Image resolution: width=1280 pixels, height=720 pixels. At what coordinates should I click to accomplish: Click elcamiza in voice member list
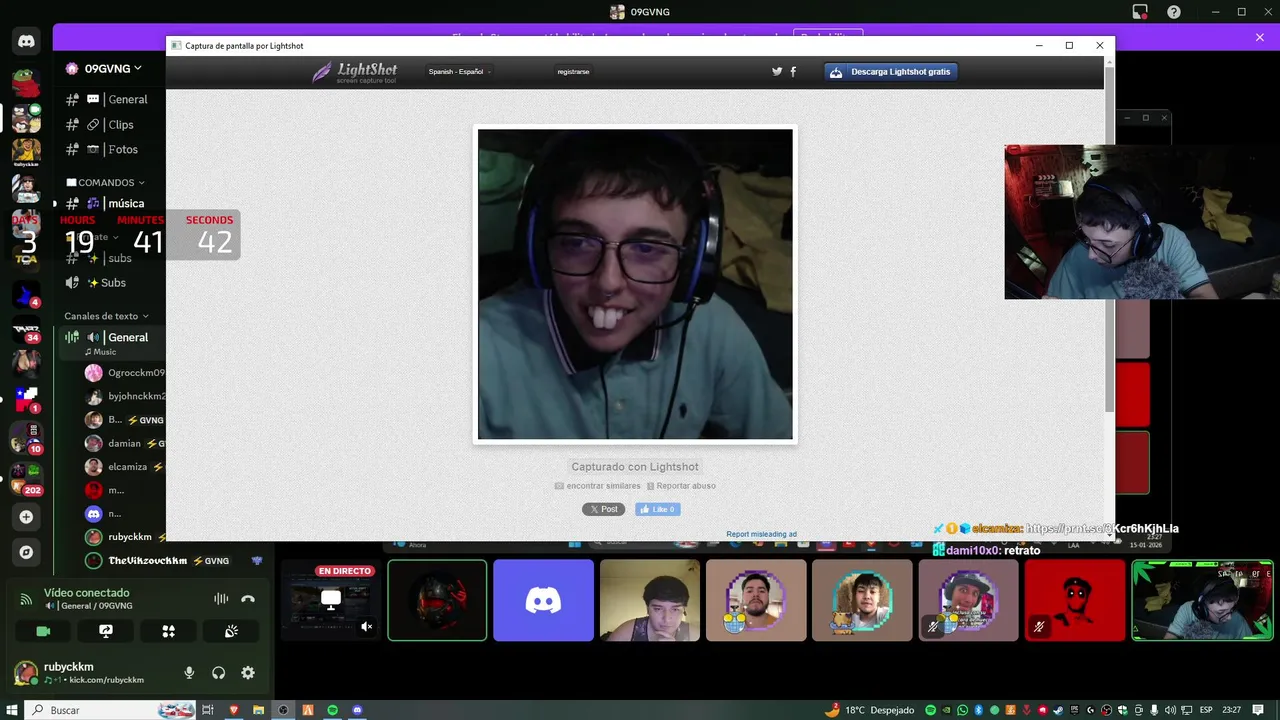124,467
